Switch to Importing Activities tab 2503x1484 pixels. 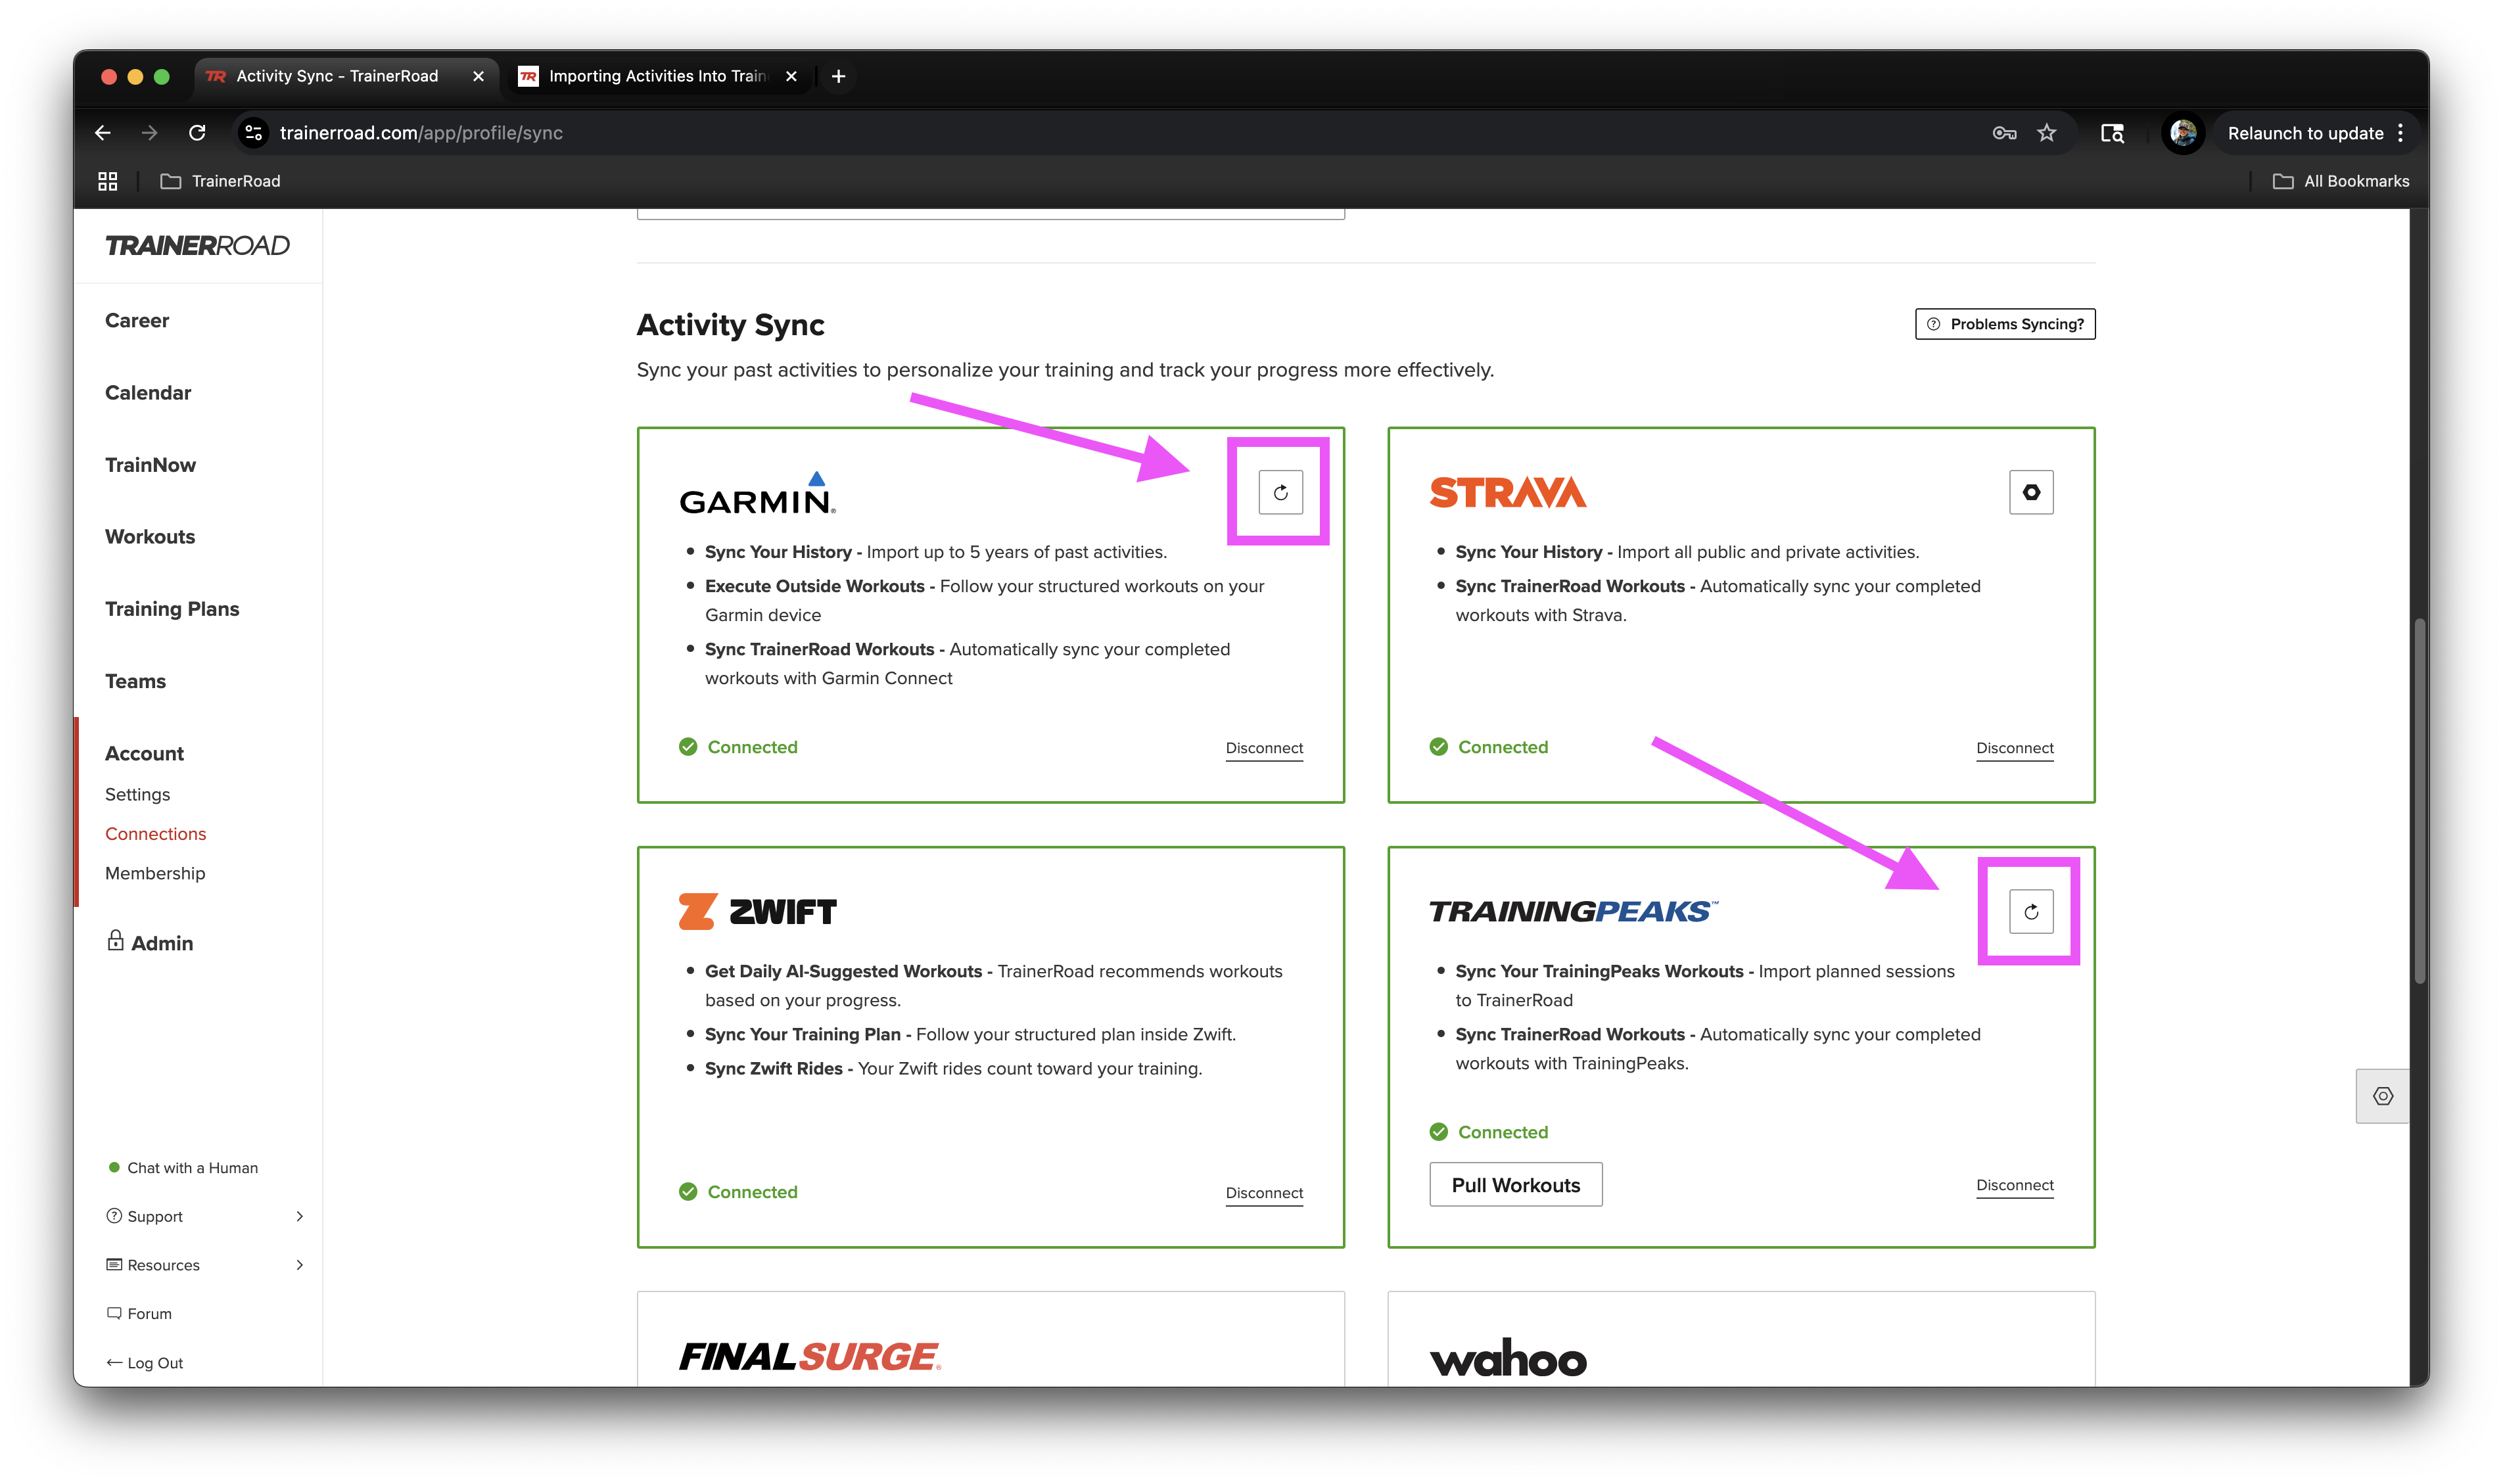(x=658, y=76)
